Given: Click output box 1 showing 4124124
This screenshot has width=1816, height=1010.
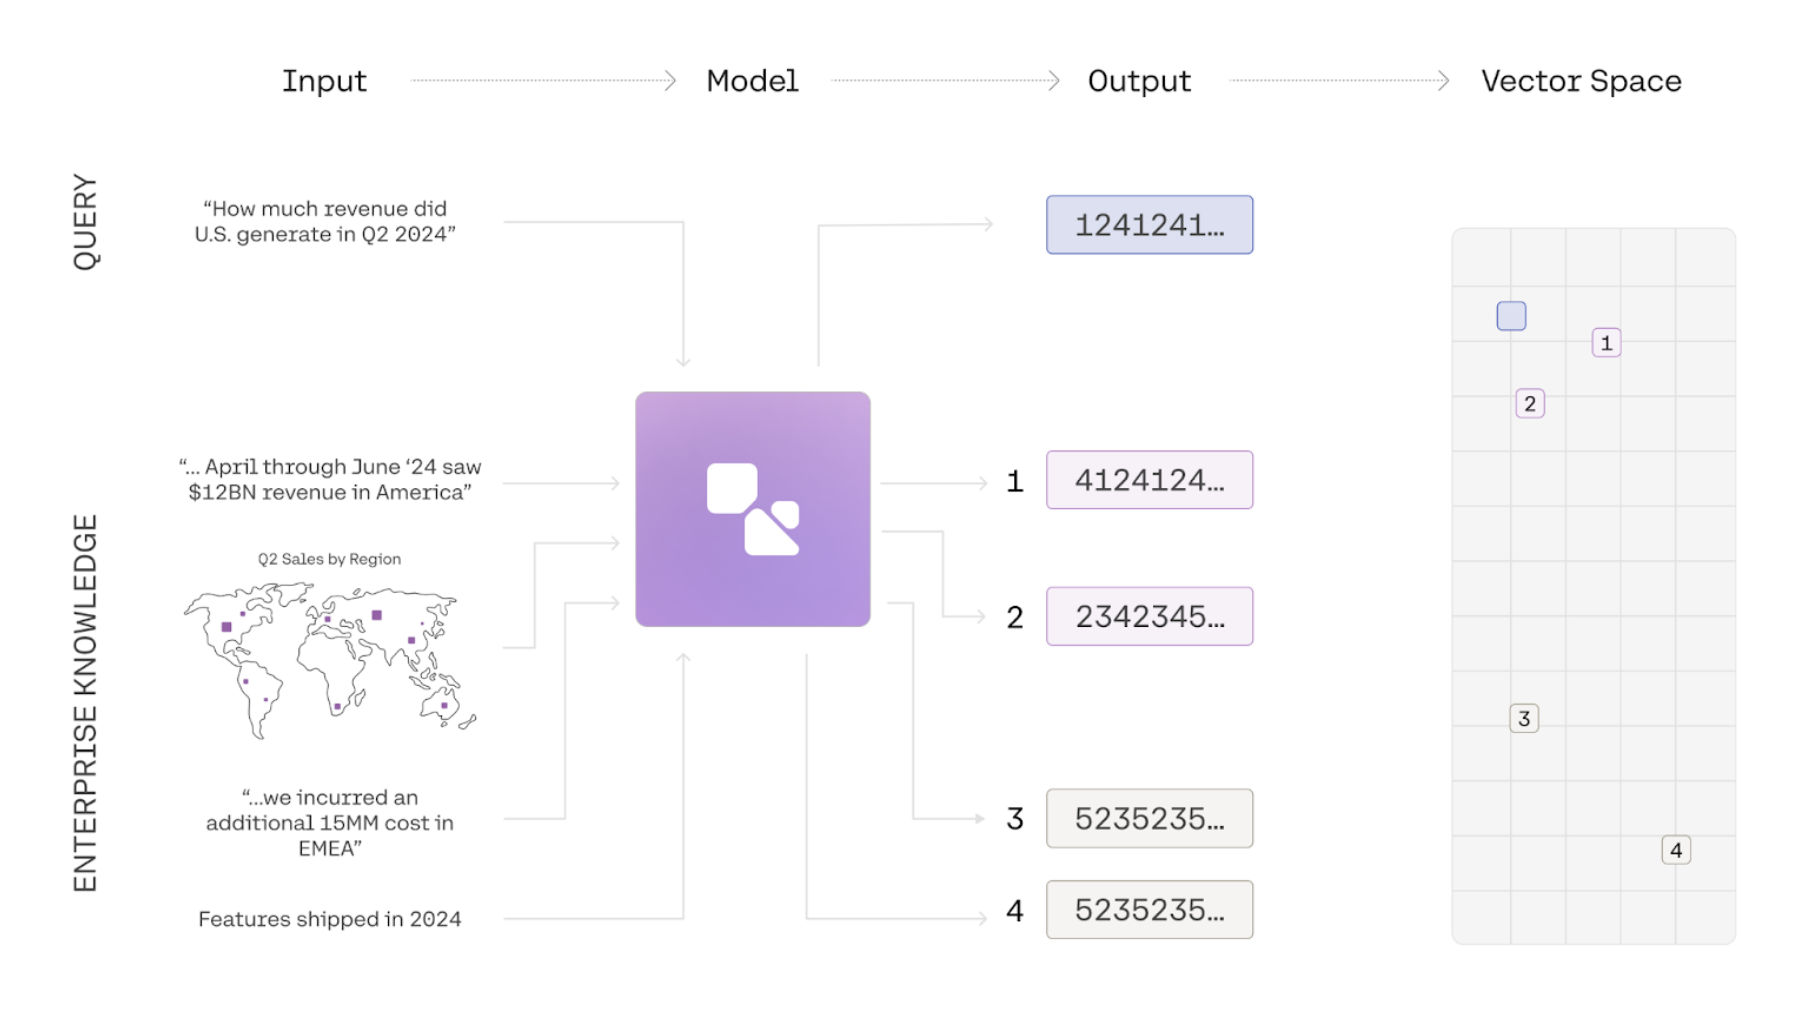Looking at the screenshot, I should (1149, 480).
